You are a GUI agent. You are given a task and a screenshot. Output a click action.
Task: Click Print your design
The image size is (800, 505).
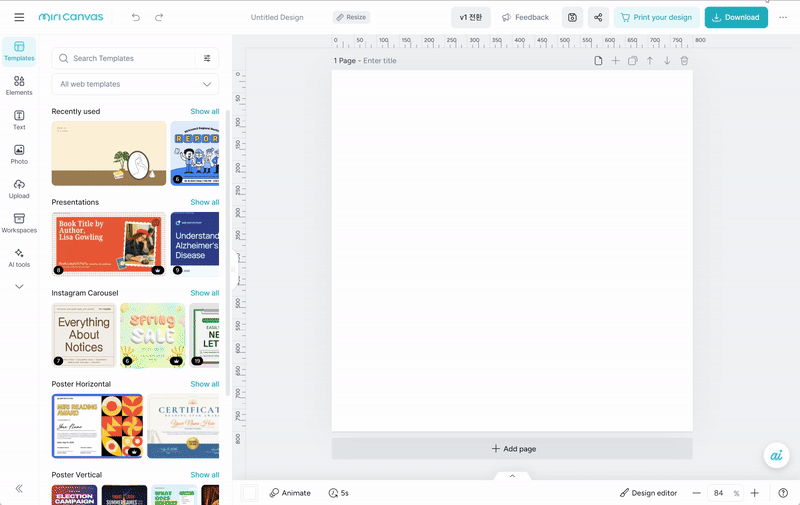point(656,17)
